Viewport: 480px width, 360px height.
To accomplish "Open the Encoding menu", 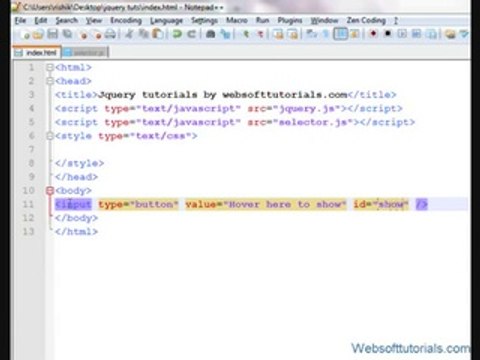I will click(x=126, y=21).
